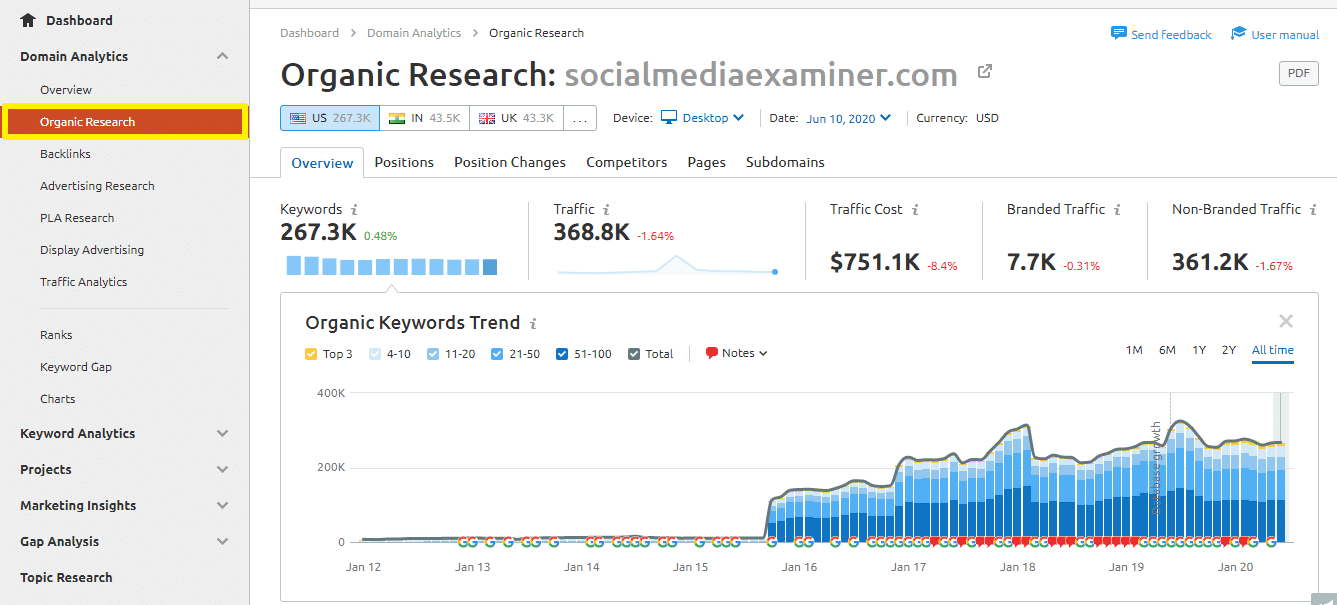The image size is (1337, 605).
Task: Click the desktop monitor device icon
Action: tap(670, 118)
